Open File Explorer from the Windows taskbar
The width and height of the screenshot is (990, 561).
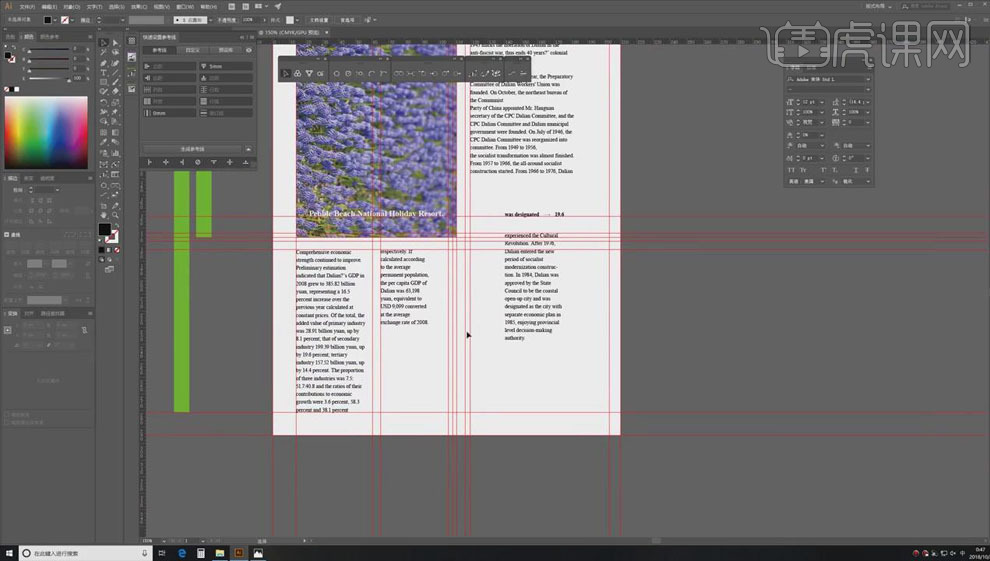tap(220, 553)
